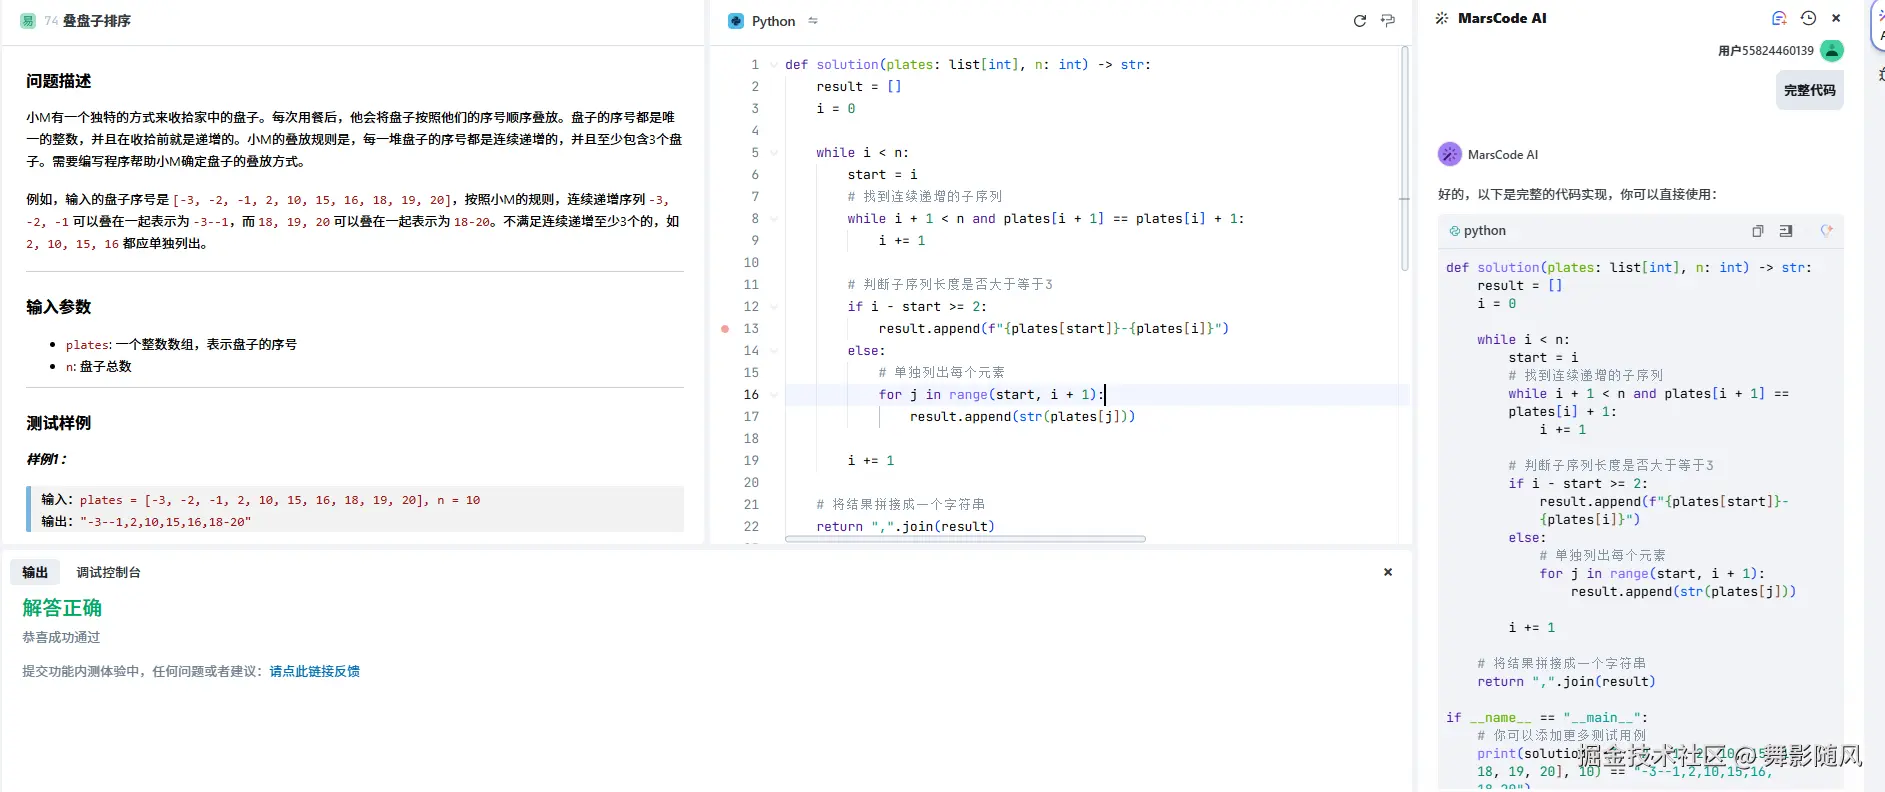Close the output panel

coord(1387,572)
